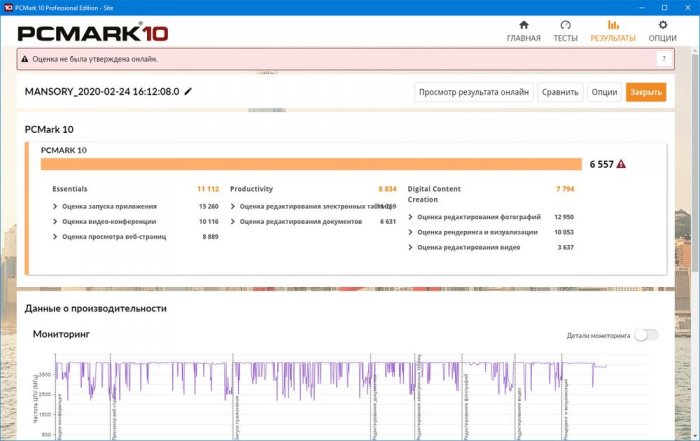
Task: Click the orange PCMark 10 score bar
Action: pos(311,164)
